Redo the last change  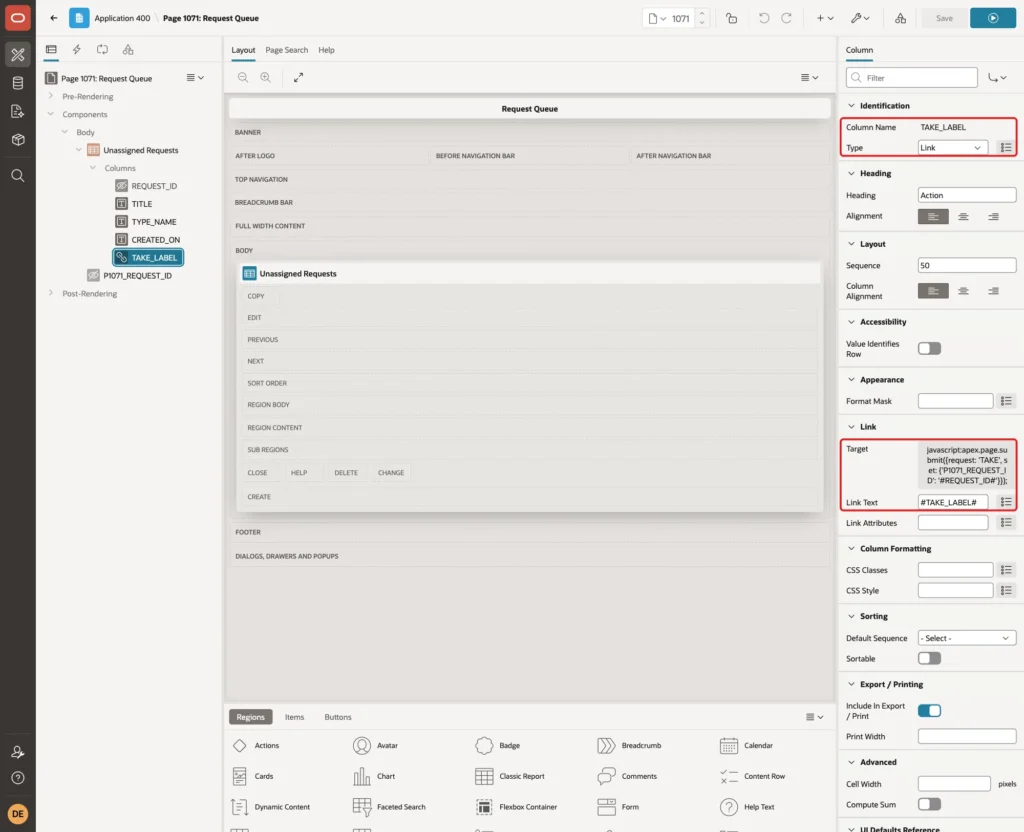[786, 18]
